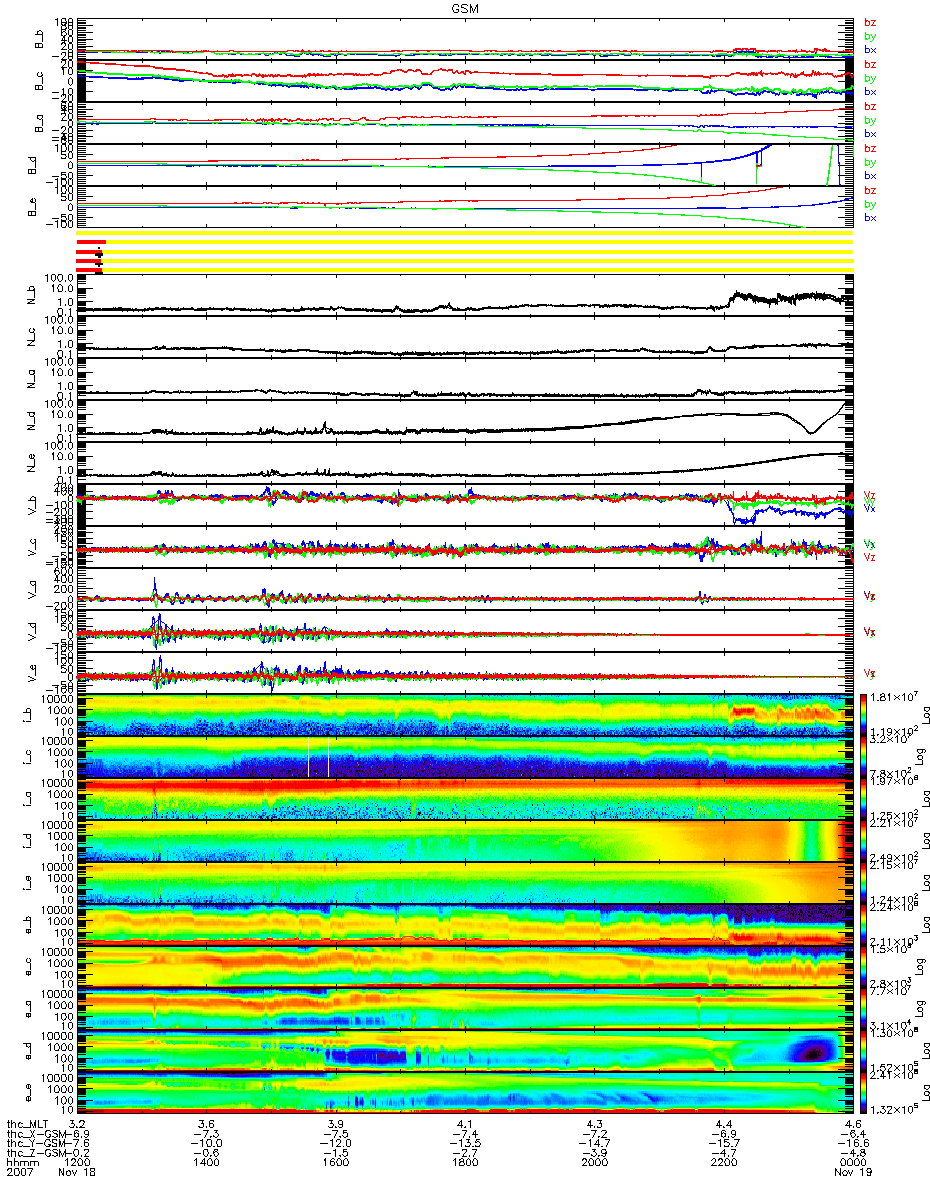The image size is (930, 1200).
Task: Click the color bar of e_b spectrogram
Action: coord(865,924)
